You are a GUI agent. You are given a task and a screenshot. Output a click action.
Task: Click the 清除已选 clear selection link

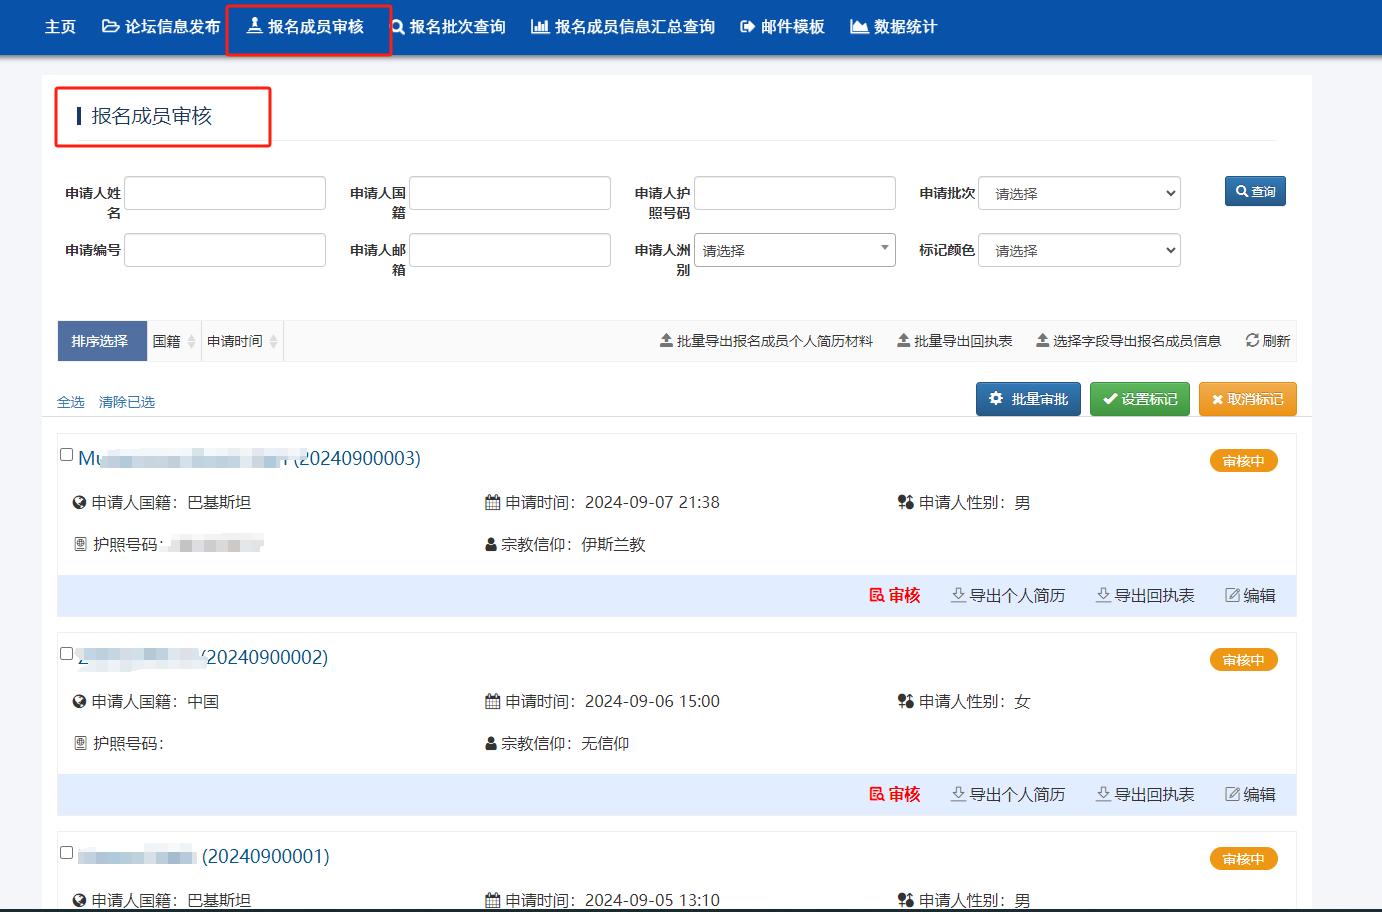(124, 401)
